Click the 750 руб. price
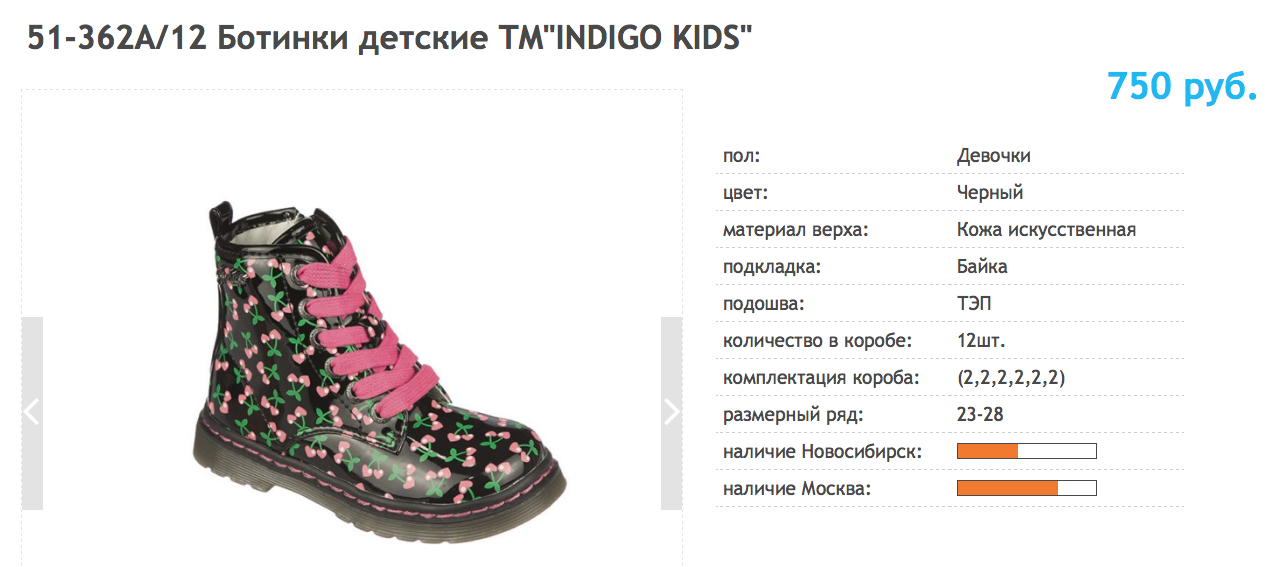 point(1181,87)
